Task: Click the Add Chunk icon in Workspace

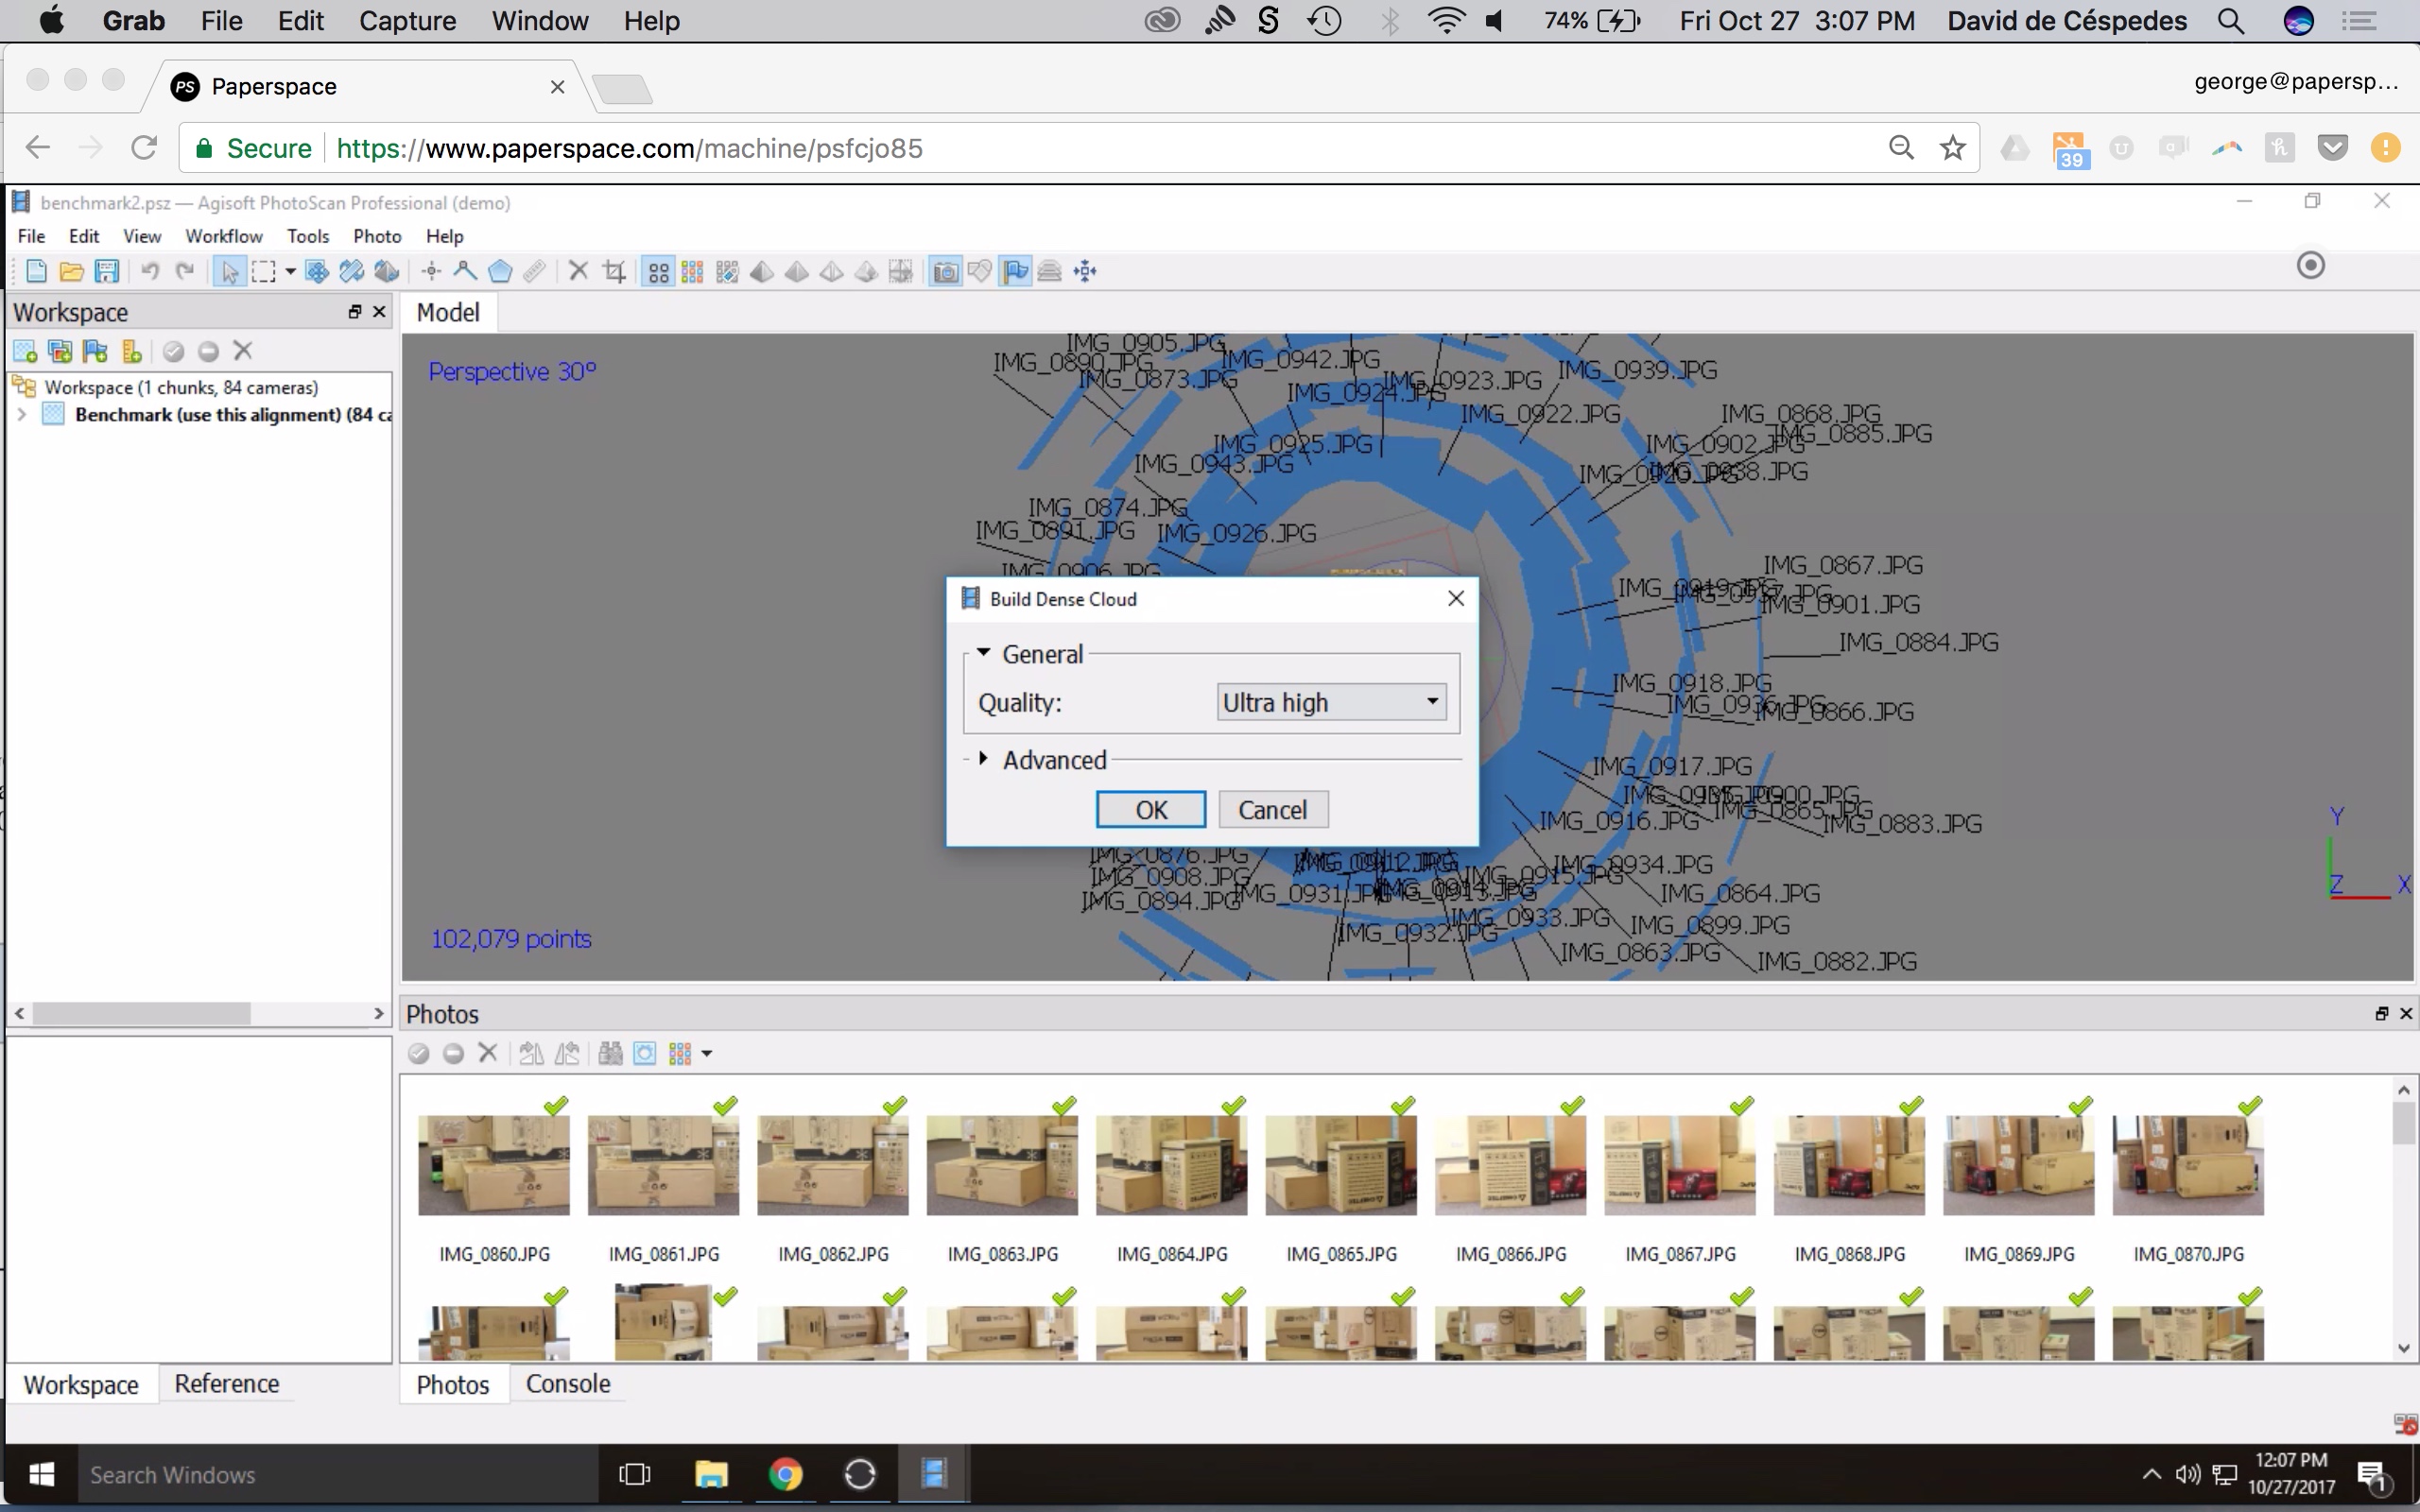Action: click(25, 351)
